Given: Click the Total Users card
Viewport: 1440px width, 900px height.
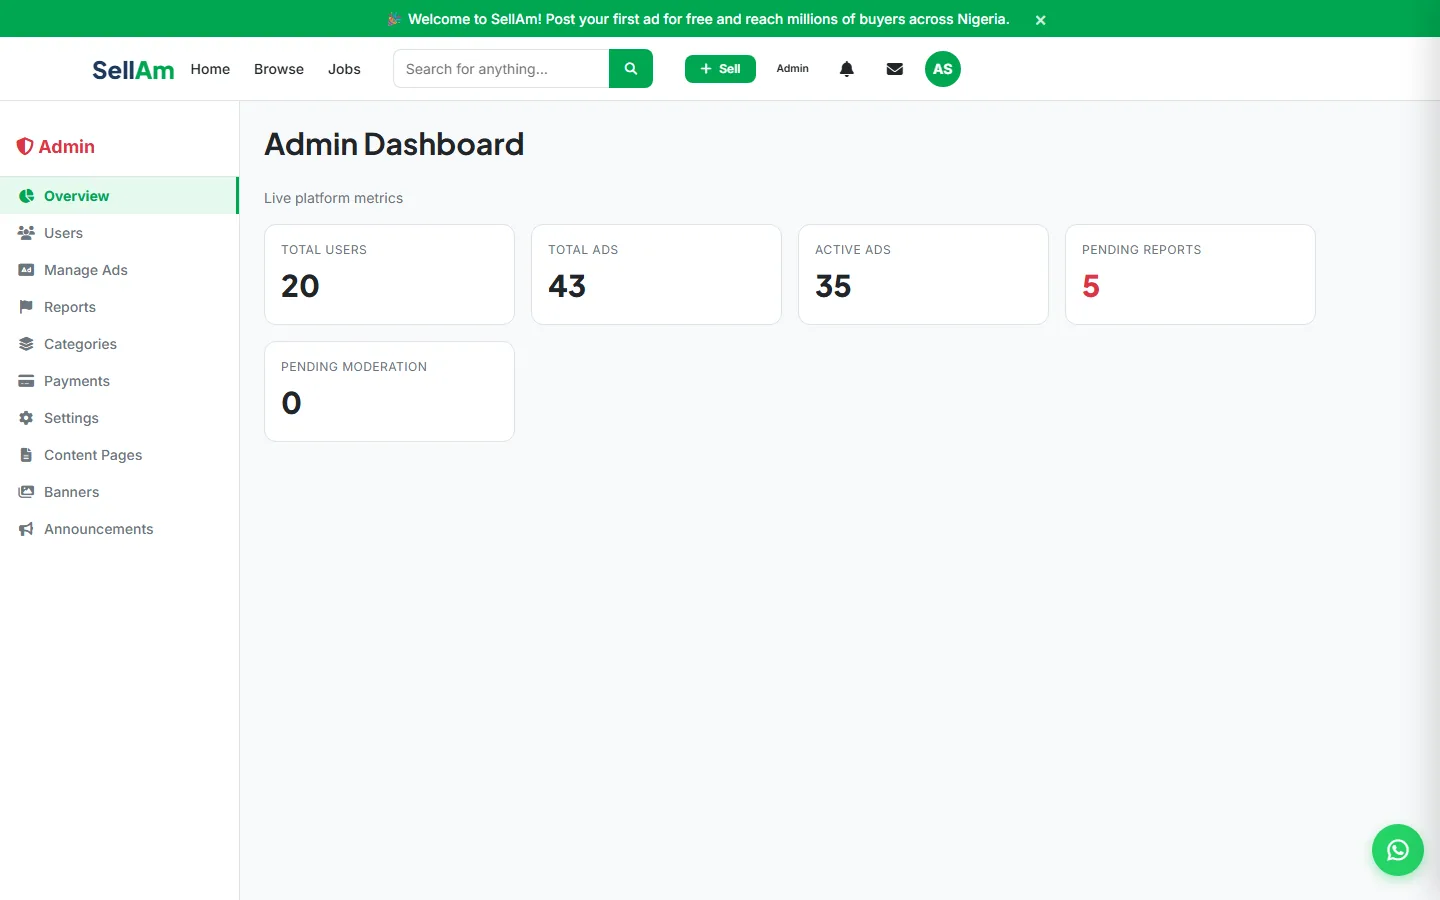Looking at the screenshot, I should pyautogui.click(x=389, y=274).
